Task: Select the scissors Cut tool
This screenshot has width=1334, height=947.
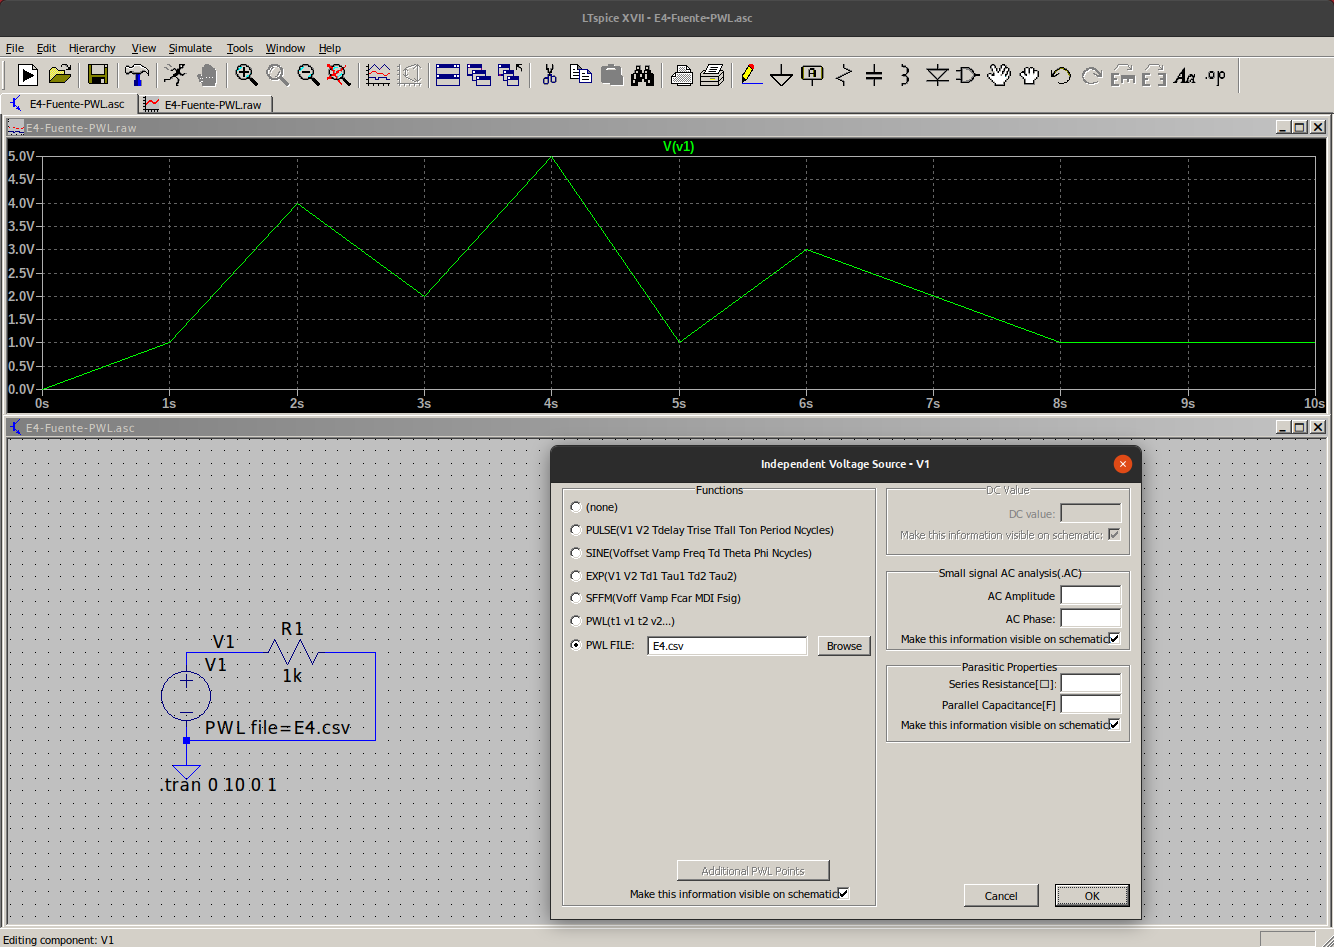Action: point(549,75)
